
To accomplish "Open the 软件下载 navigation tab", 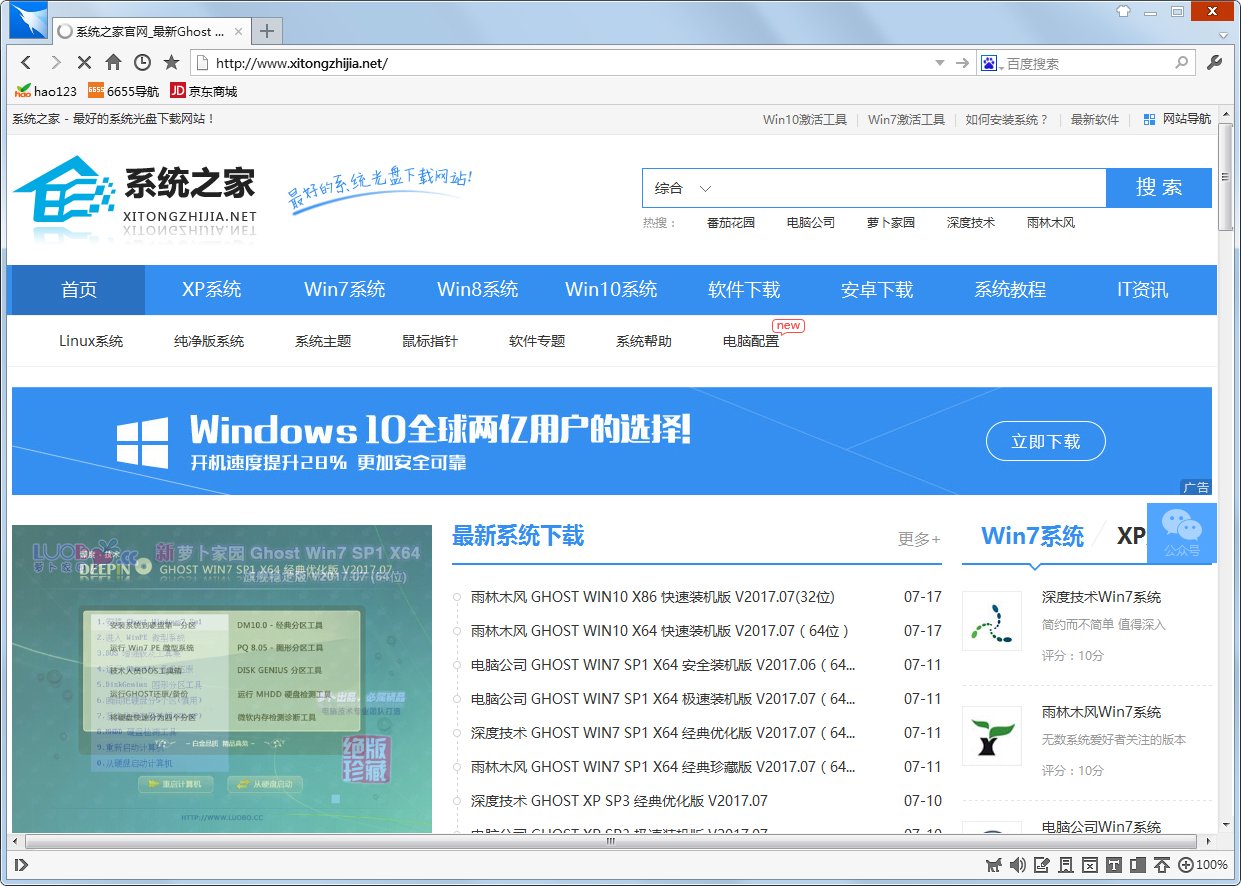I will [743, 290].
